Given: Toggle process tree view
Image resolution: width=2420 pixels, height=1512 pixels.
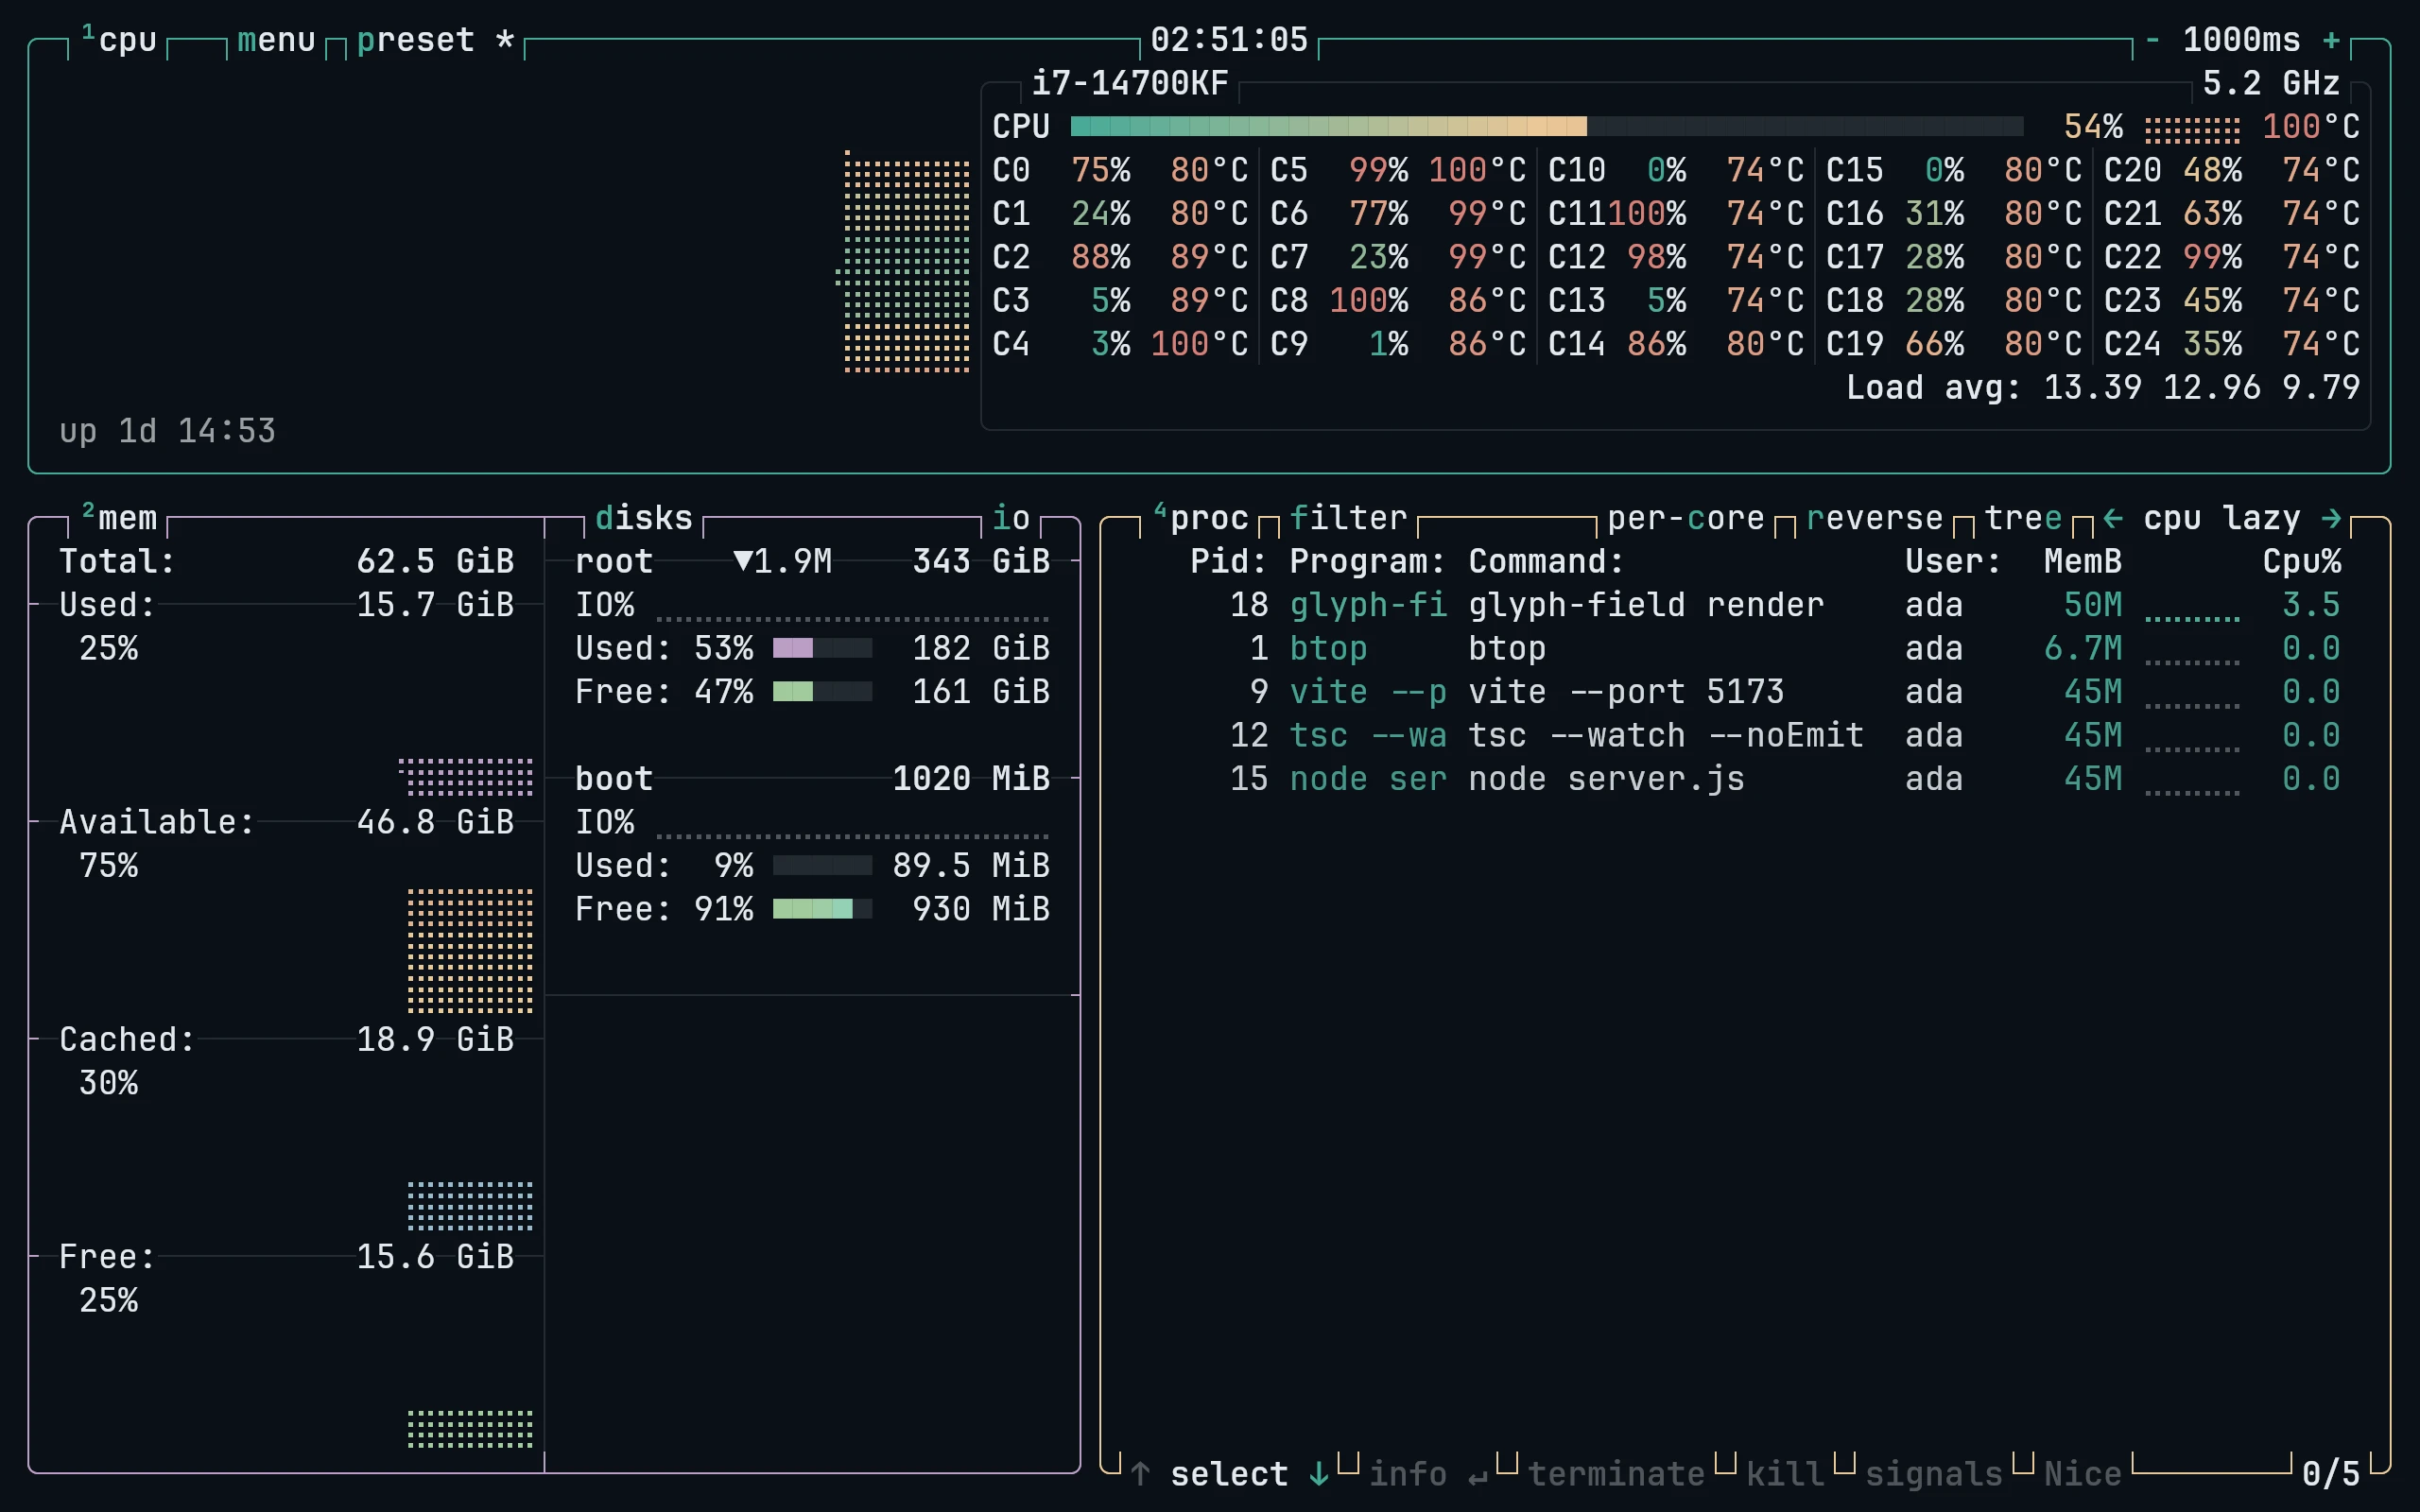Looking at the screenshot, I should 2023,518.
